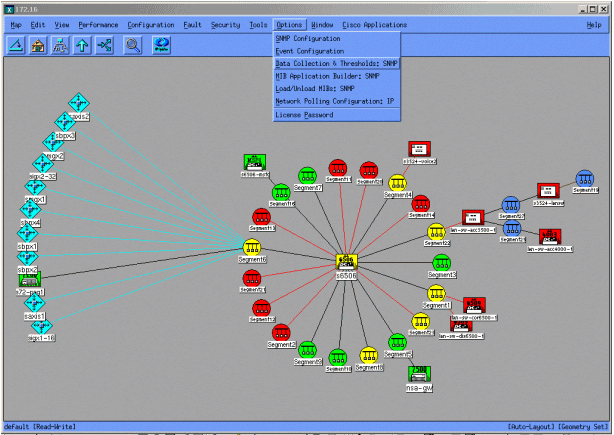Choose Data Collection & Thresholds: SNMP
The height and width of the screenshot is (435, 614).
click(x=337, y=63)
